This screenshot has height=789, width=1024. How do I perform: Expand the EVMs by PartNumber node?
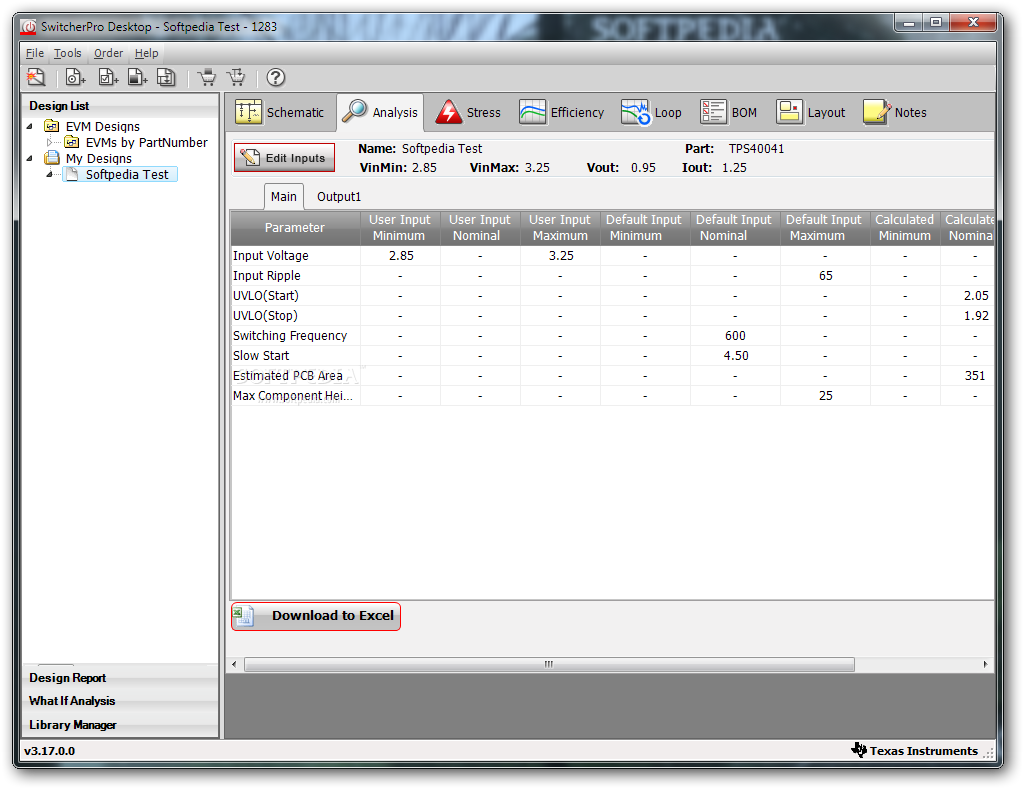(50, 142)
